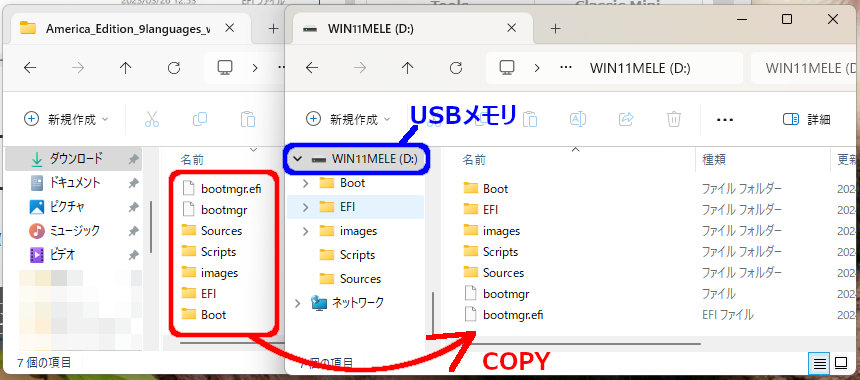Open 新規作成 dropdown in WIN11MELE window
The height and width of the screenshot is (380, 860).
[x=348, y=119]
